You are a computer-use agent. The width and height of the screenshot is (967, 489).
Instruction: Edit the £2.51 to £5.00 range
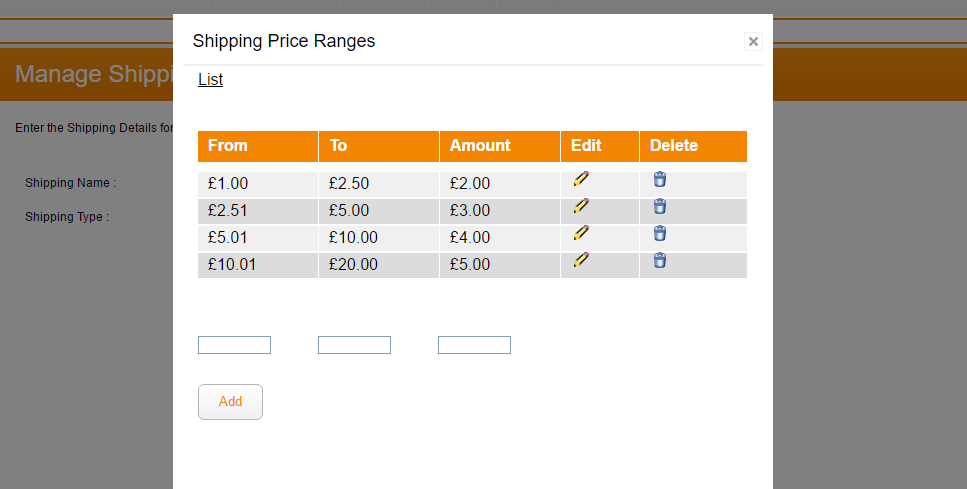pos(581,206)
